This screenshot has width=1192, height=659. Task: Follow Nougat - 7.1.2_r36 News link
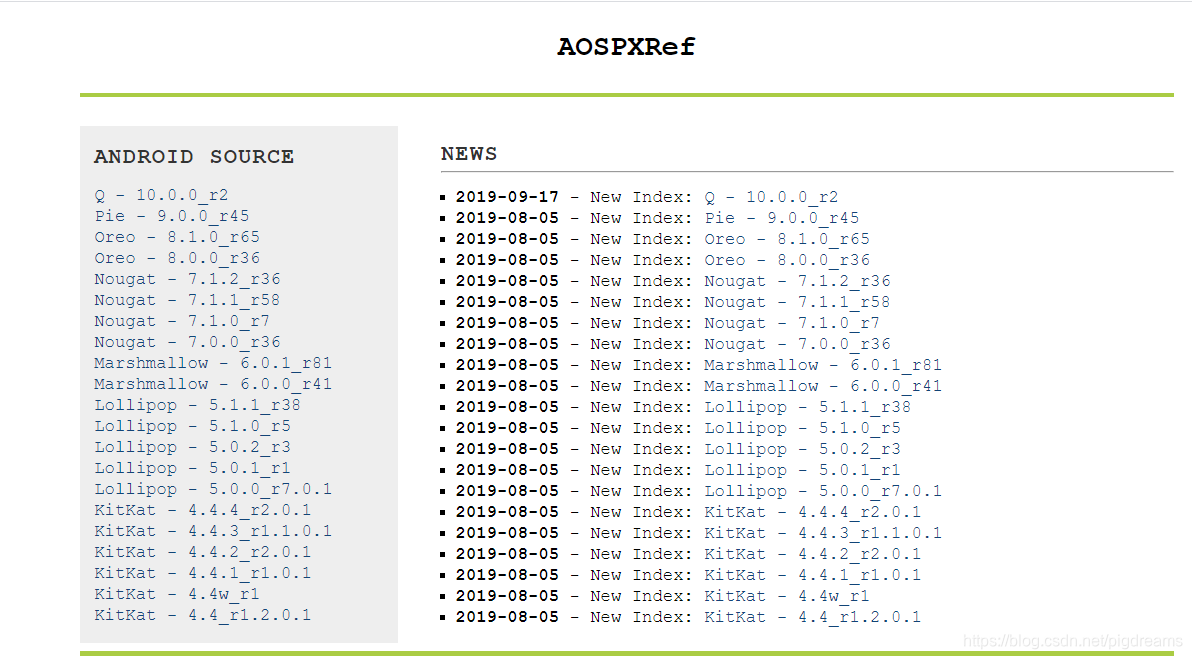[x=797, y=281]
